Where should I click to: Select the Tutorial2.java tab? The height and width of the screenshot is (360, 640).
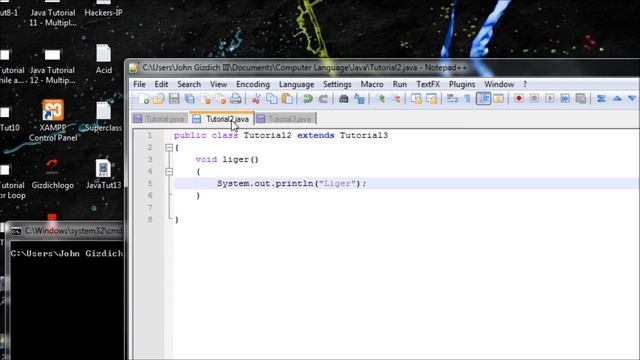click(x=222, y=119)
